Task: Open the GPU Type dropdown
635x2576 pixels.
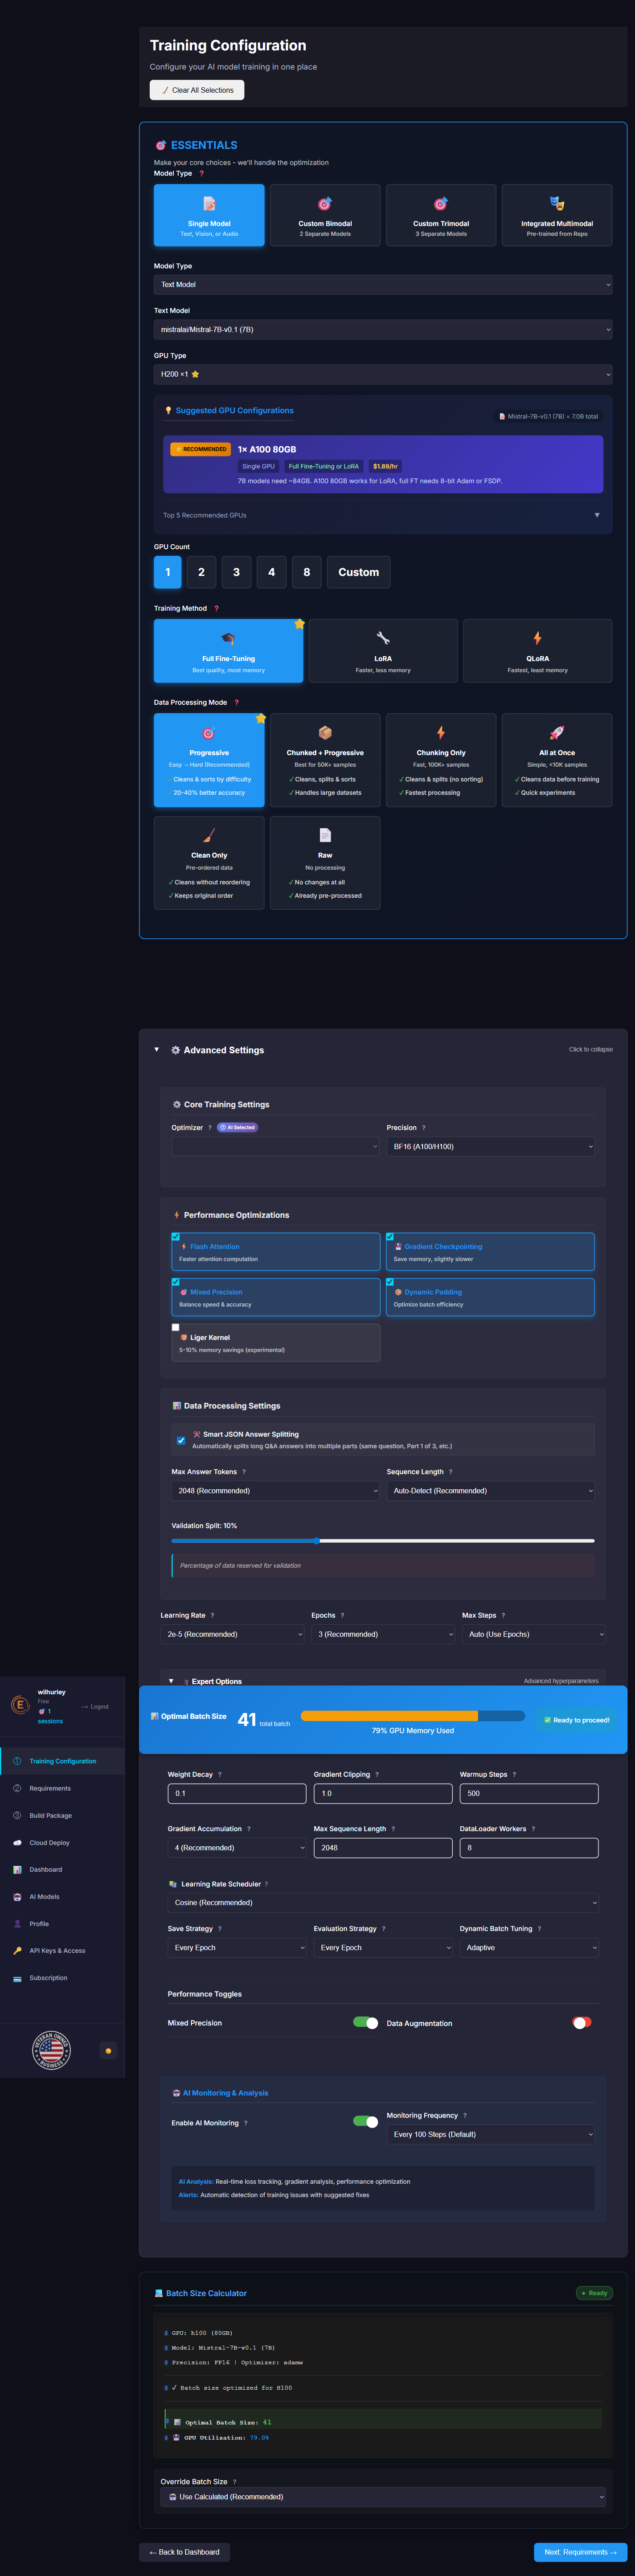Action: [x=383, y=374]
